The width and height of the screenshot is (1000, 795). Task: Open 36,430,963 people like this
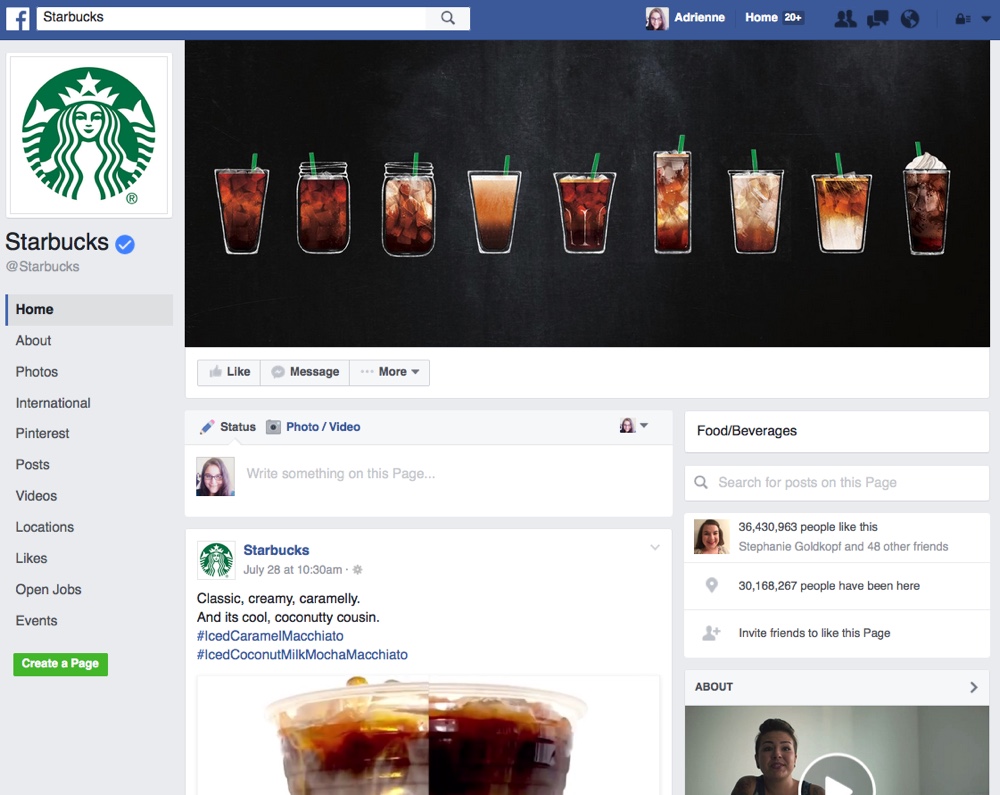pos(807,527)
